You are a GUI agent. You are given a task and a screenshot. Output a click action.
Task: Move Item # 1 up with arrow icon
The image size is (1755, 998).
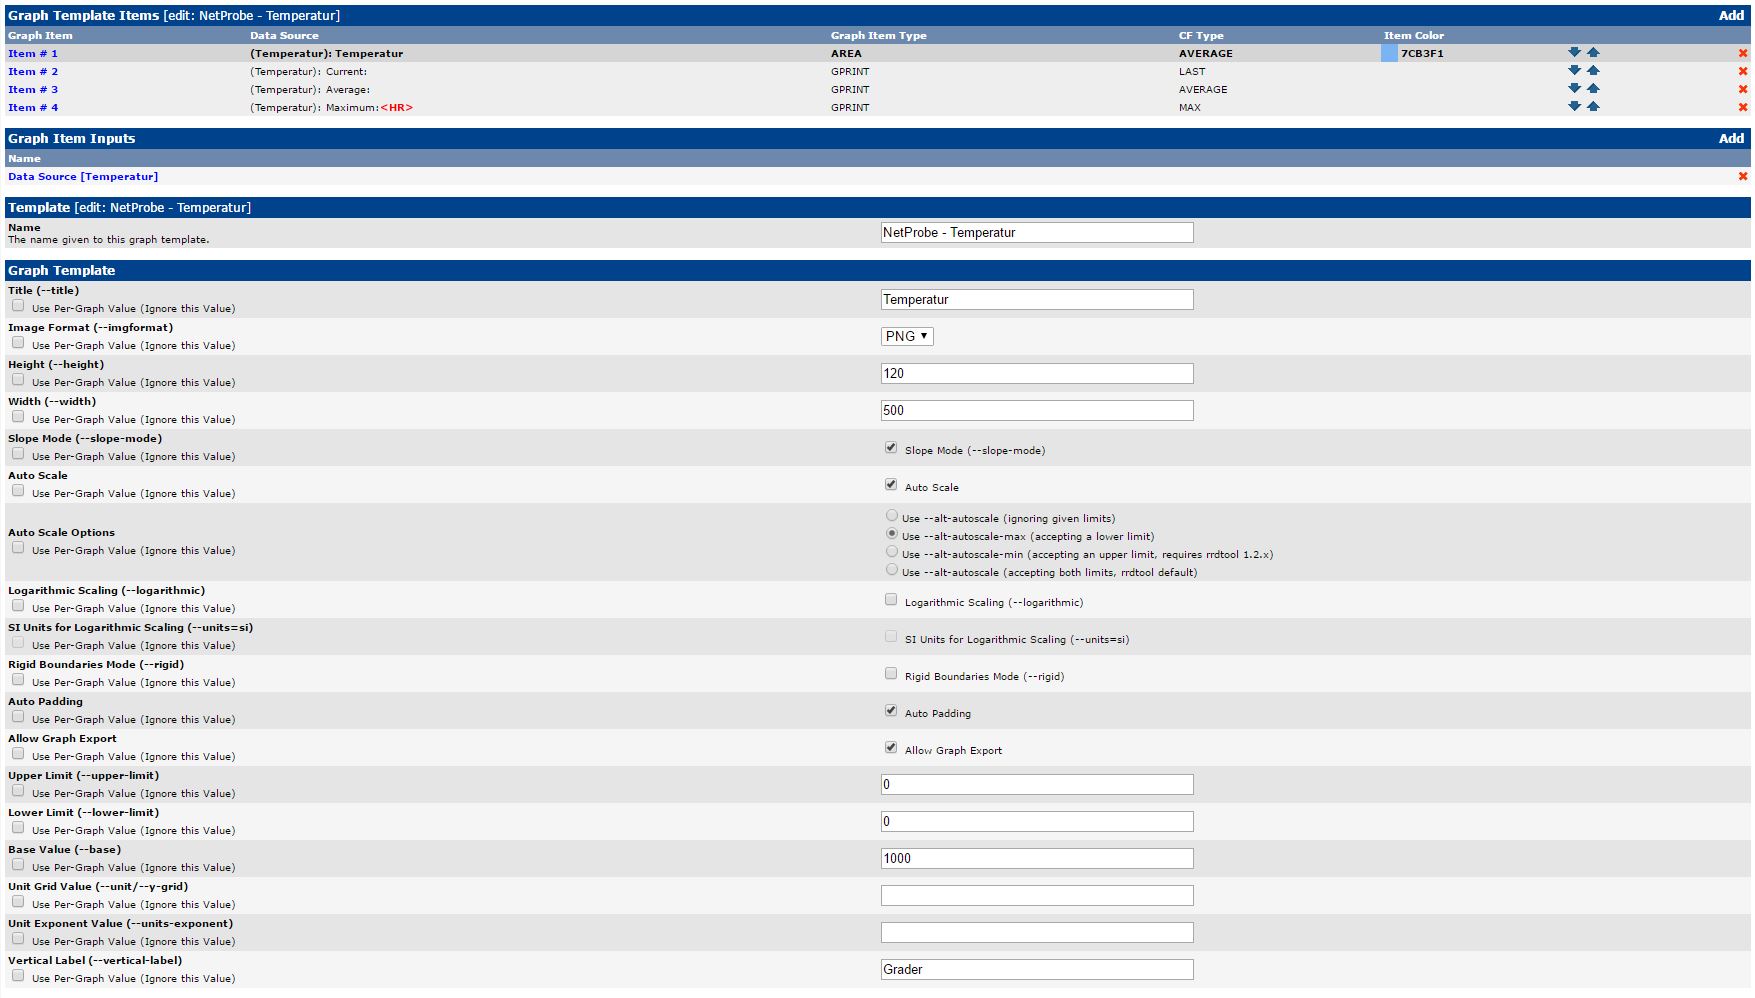[x=1593, y=52]
